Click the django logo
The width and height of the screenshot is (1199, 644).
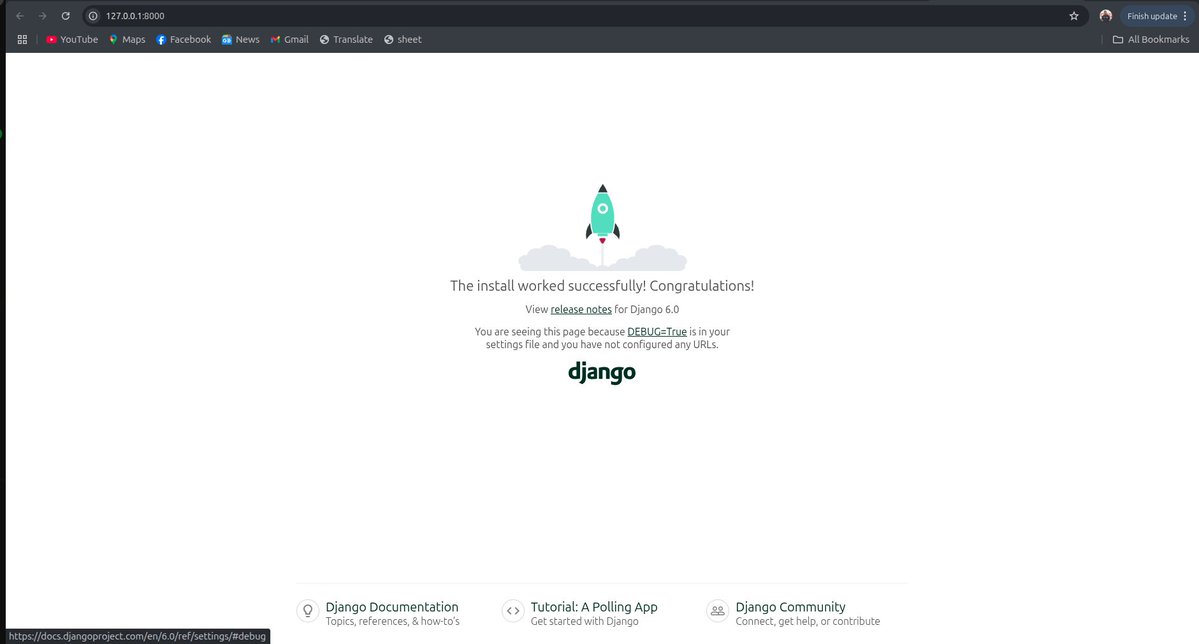coord(602,372)
